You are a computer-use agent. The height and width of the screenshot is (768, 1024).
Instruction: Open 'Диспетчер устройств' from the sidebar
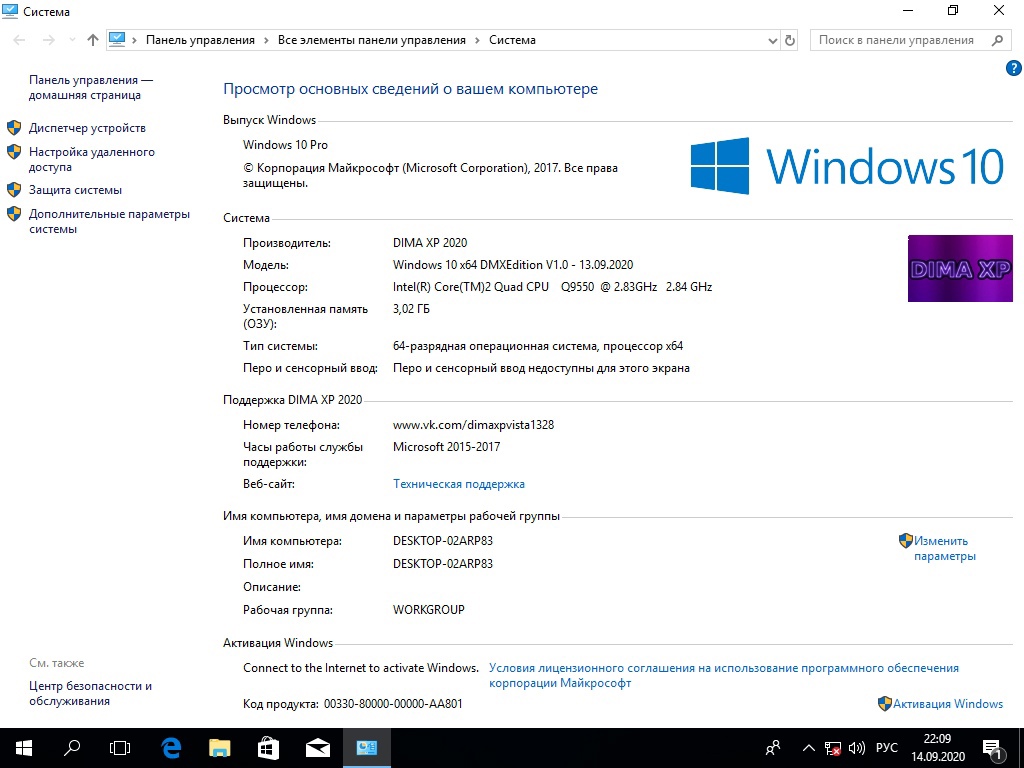click(87, 128)
